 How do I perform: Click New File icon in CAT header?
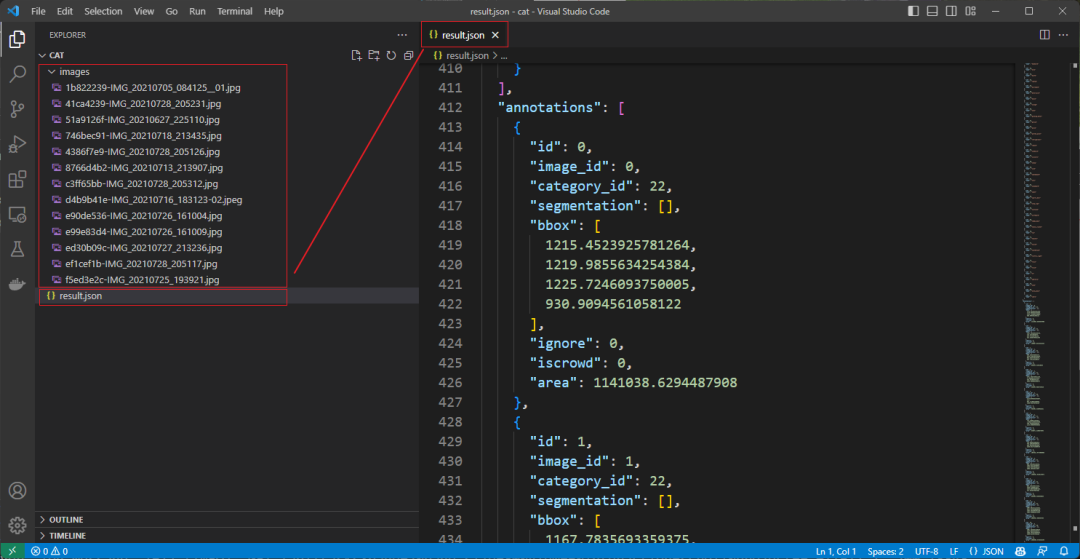(x=356, y=55)
